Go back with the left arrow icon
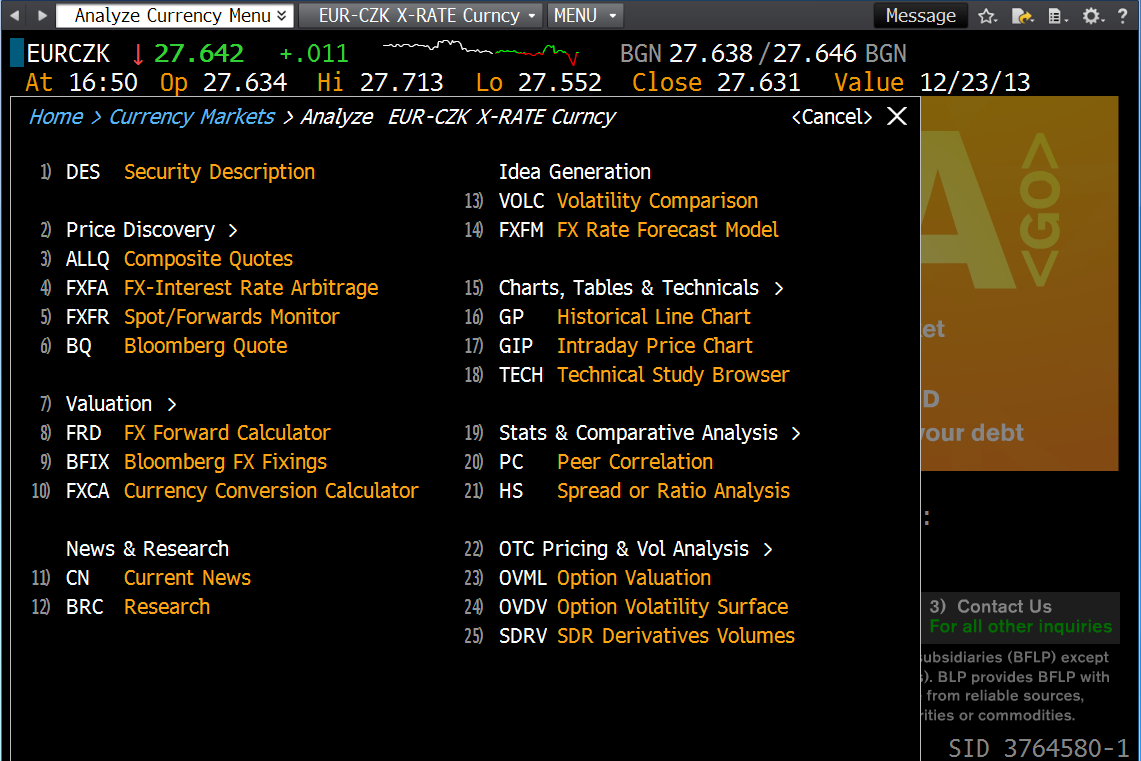Screen dimensions: 1141x761 click(15, 15)
